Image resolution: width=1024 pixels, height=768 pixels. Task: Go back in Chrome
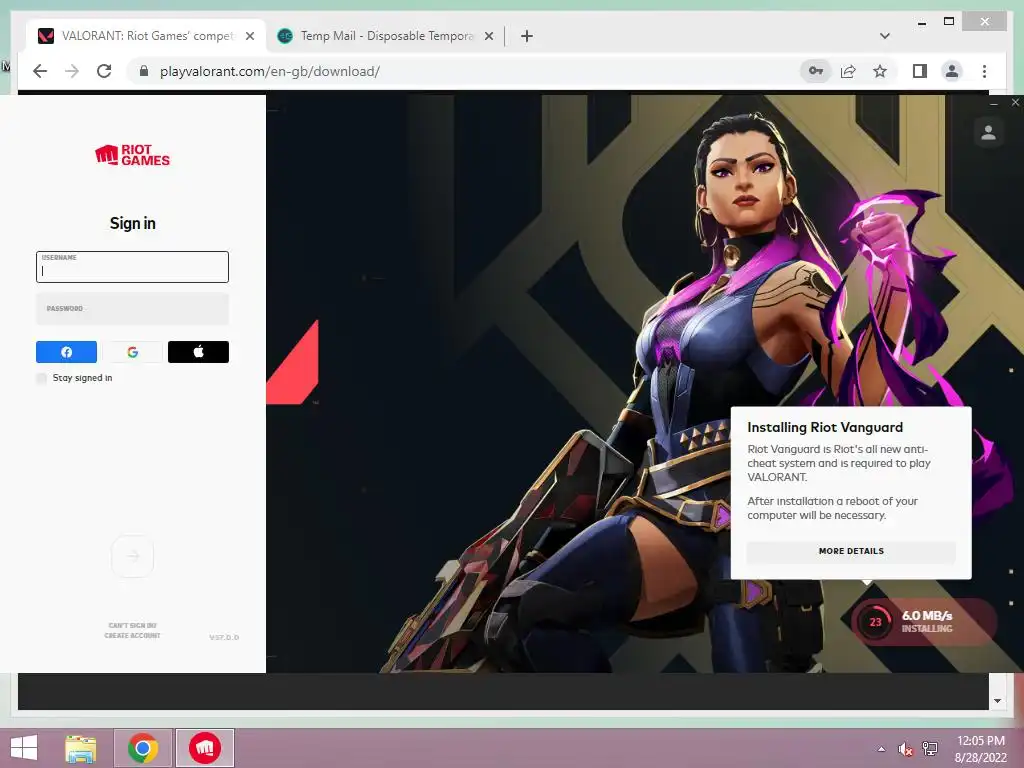[40, 71]
